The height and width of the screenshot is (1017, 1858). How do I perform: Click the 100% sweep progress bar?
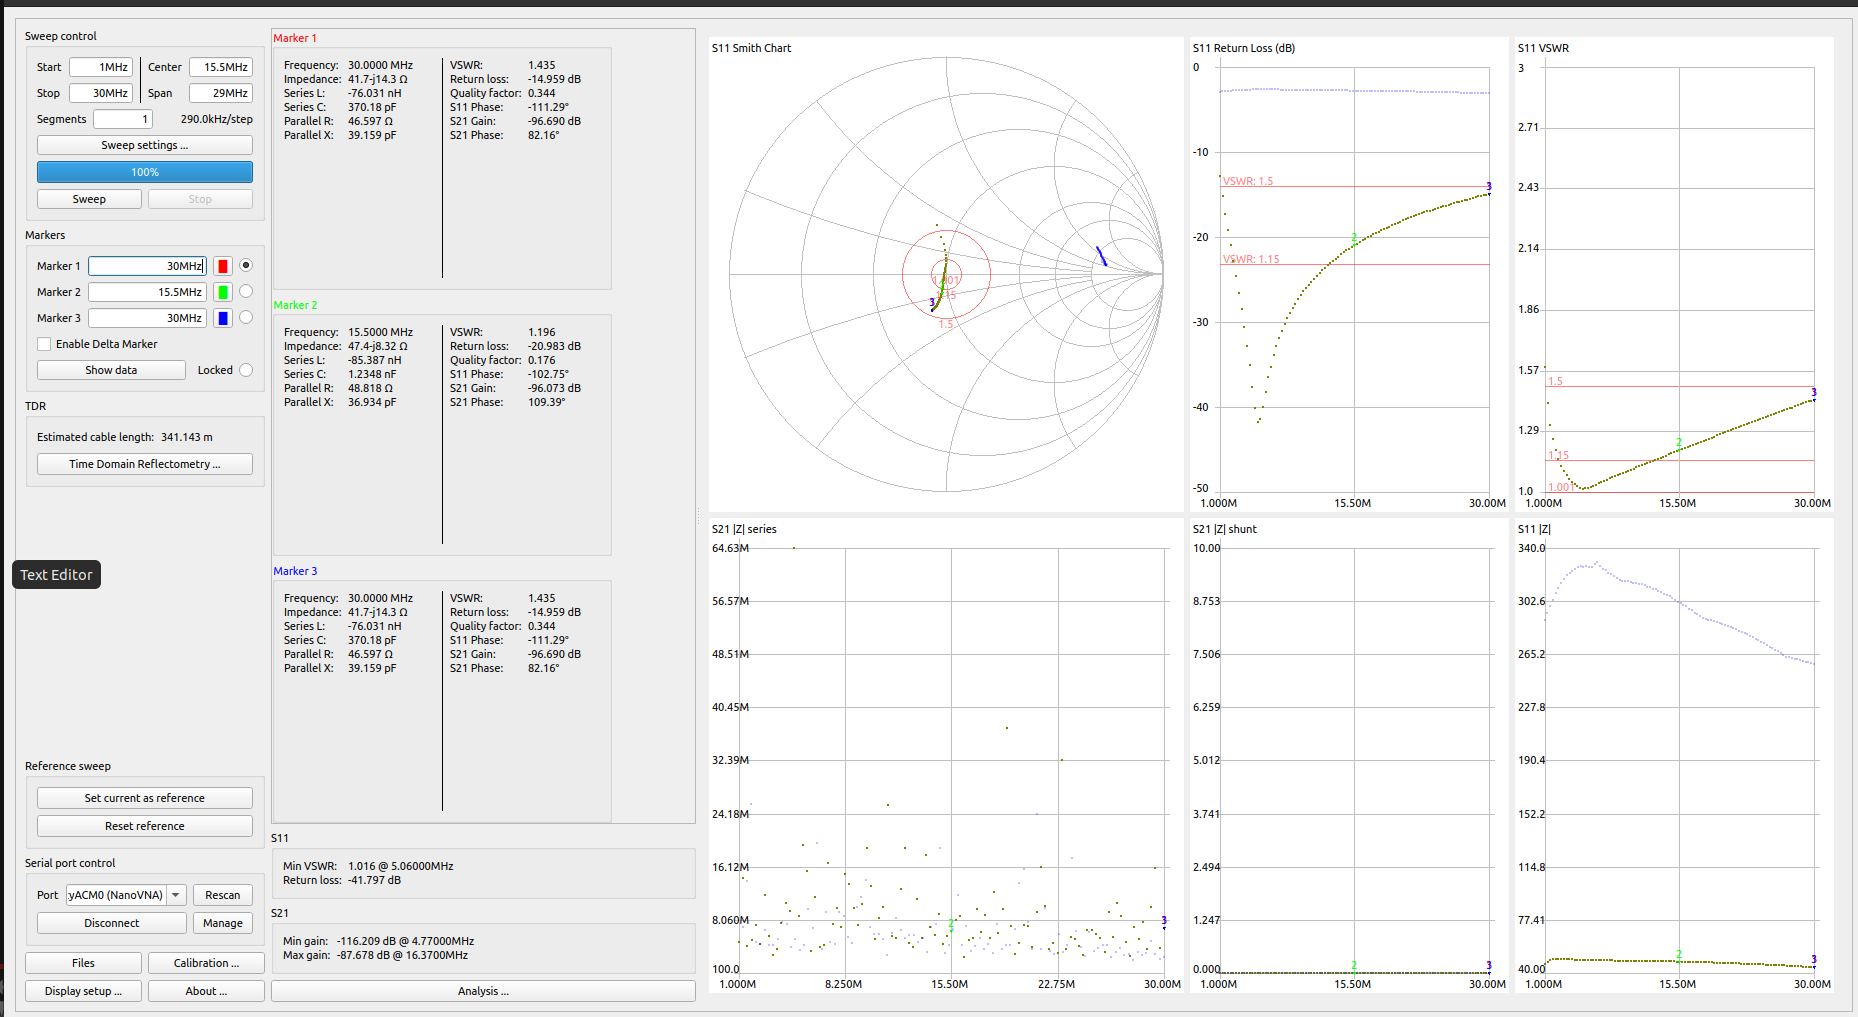pyautogui.click(x=145, y=172)
